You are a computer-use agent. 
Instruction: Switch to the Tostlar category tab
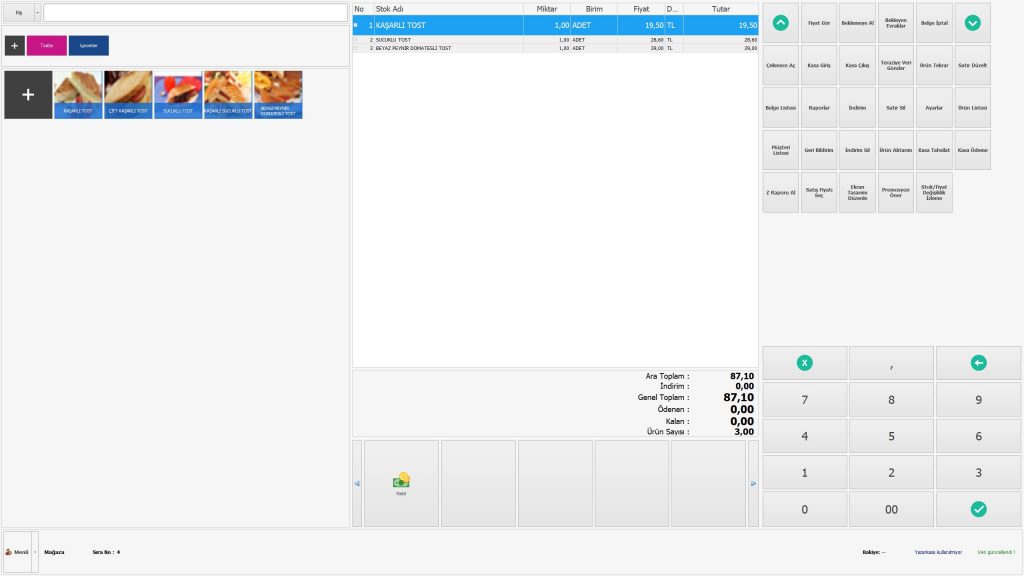[x=47, y=45]
